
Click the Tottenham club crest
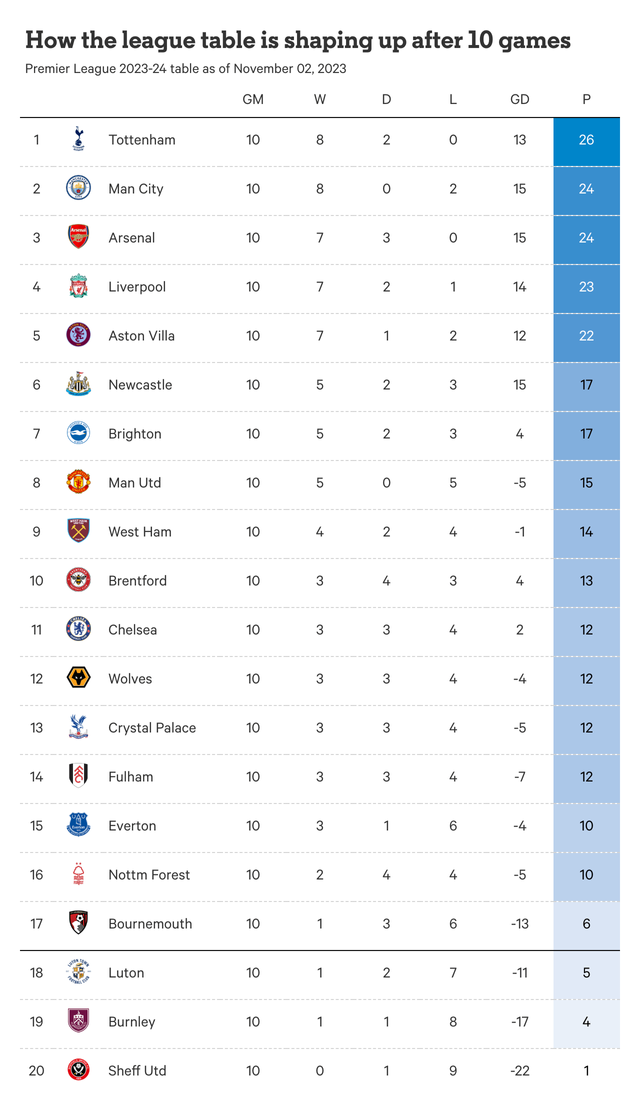tap(78, 140)
